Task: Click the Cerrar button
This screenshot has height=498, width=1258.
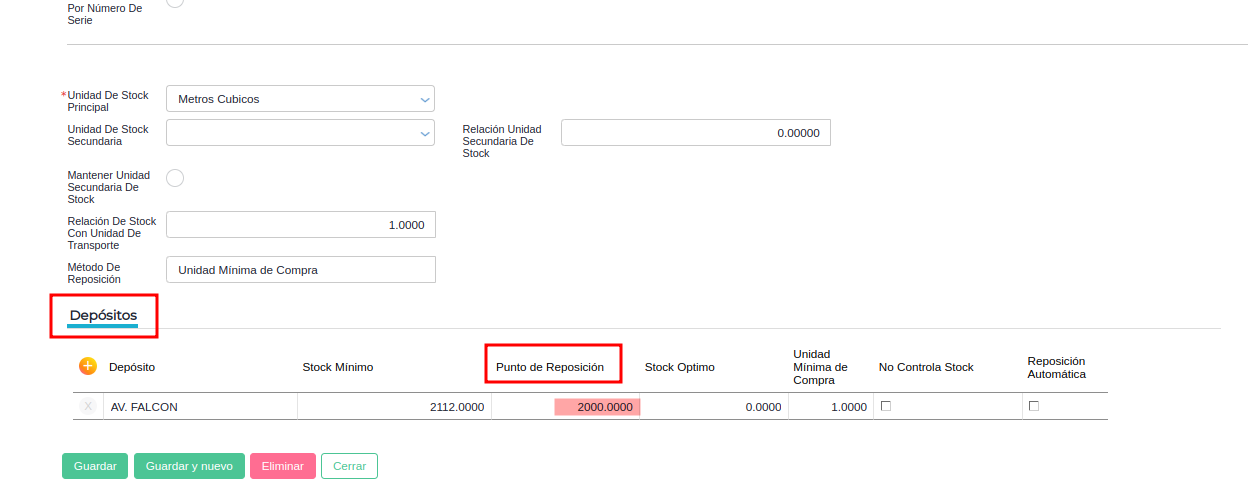Action: (x=349, y=466)
